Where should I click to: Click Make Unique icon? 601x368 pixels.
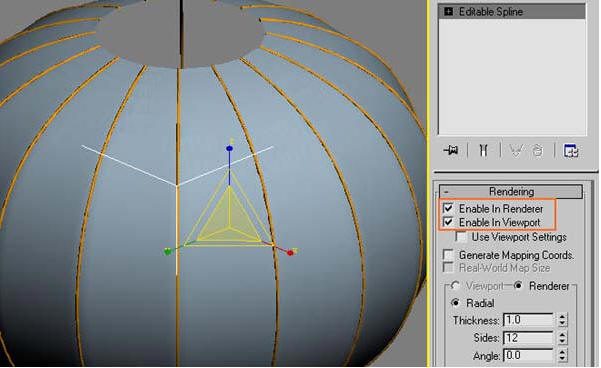[516, 150]
